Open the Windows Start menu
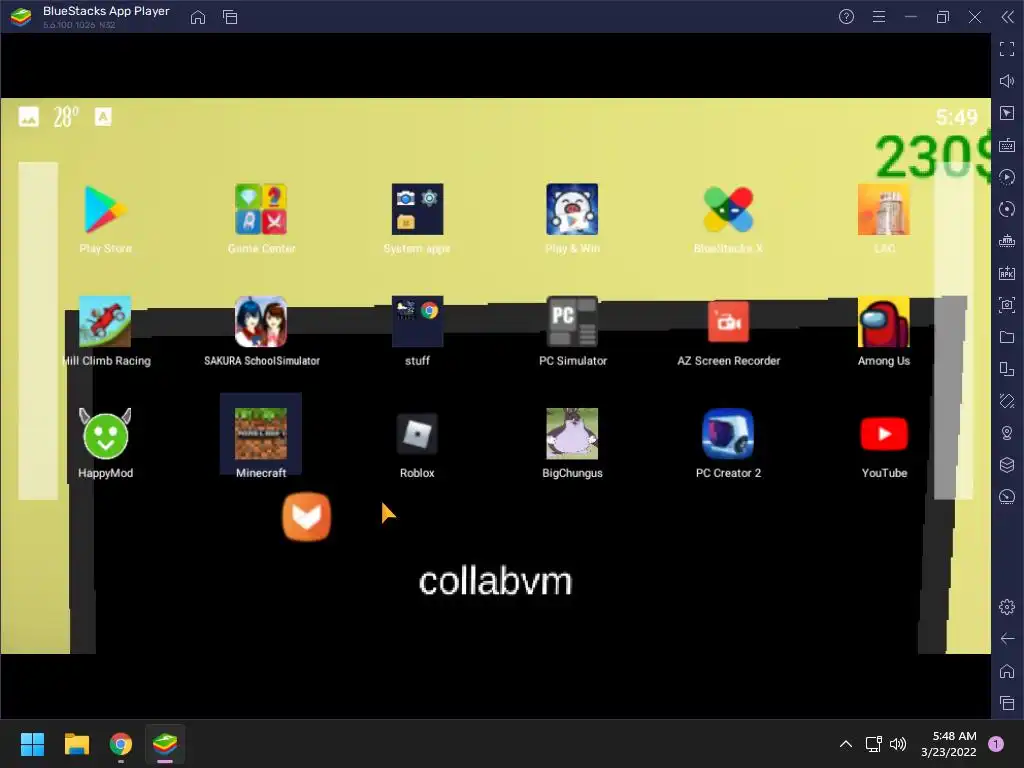 [x=32, y=744]
